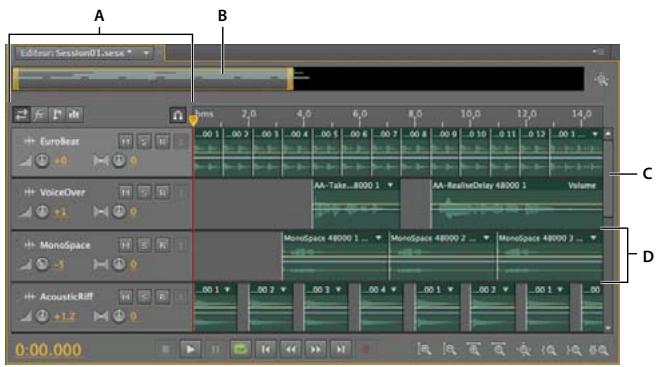Click Zoom Out Time icon
This screenshot has width=659, height=367.
pos(498,349)
